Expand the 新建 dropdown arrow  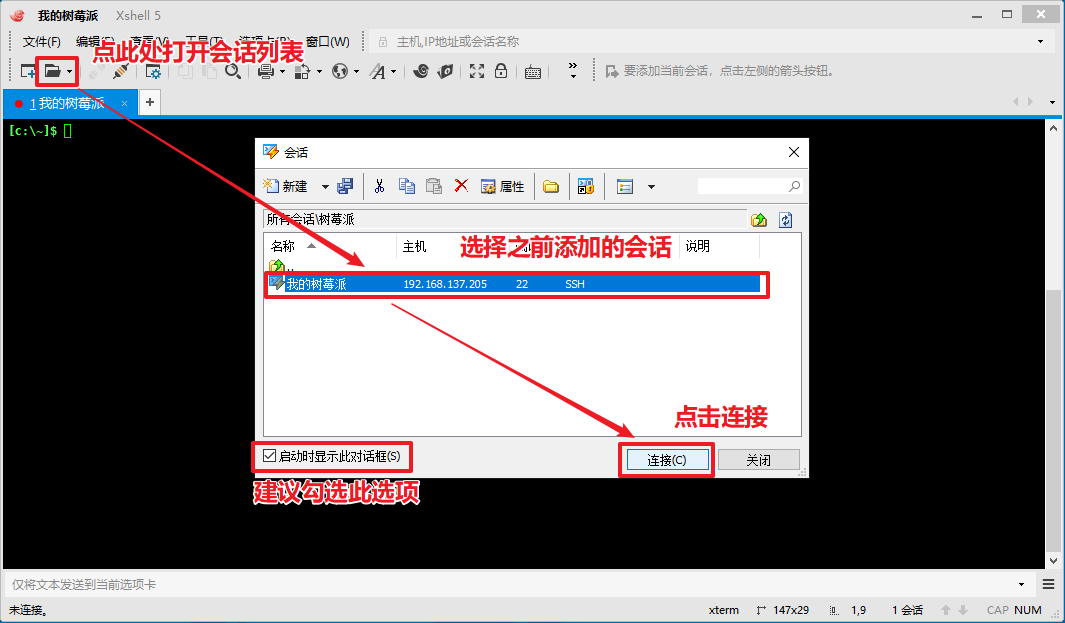[325, 187]
